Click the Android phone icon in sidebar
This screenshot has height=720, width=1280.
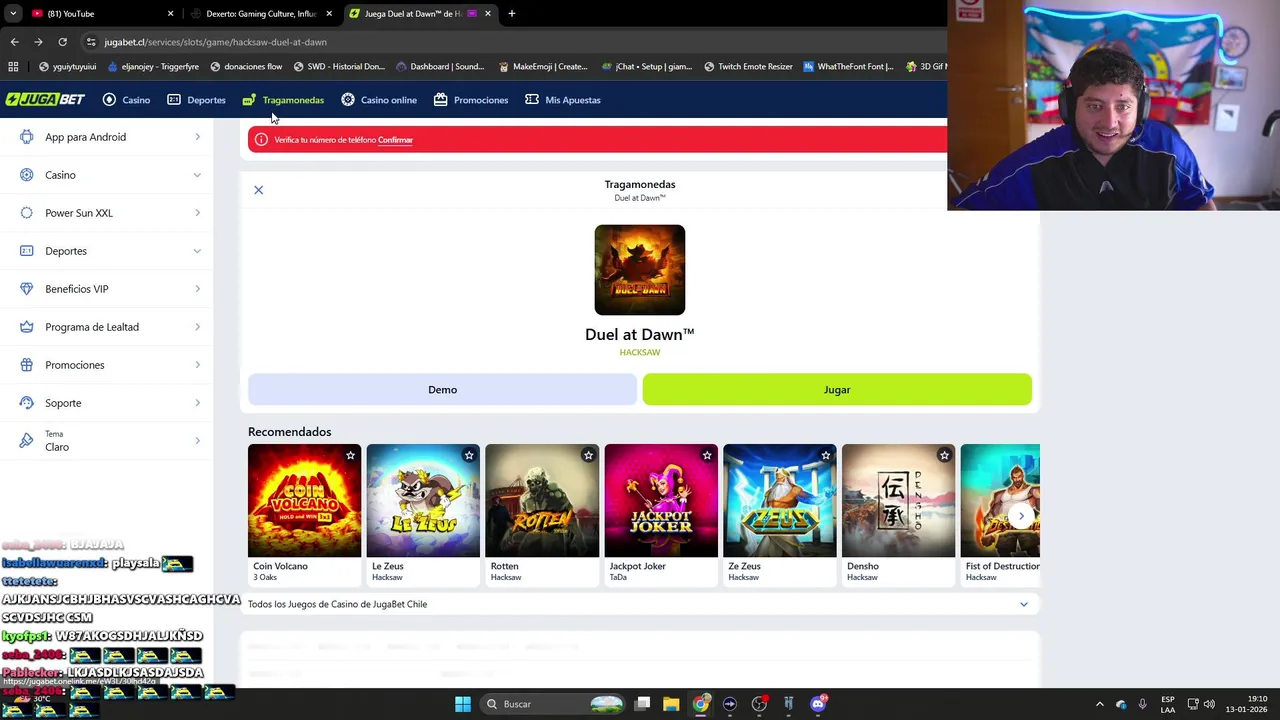tap(27, 137)
